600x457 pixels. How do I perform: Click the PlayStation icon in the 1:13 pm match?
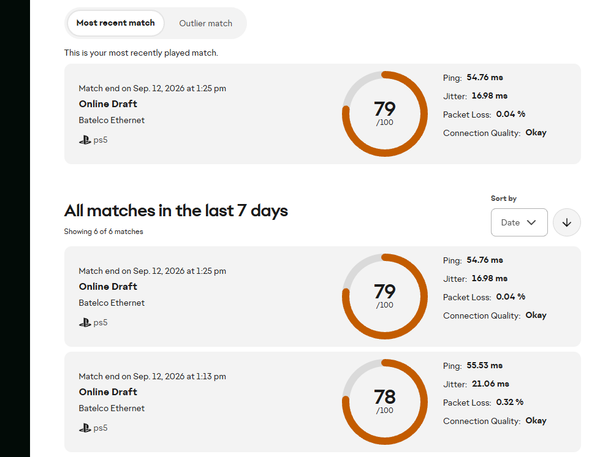pyautogui.click(x=85, y=428)
